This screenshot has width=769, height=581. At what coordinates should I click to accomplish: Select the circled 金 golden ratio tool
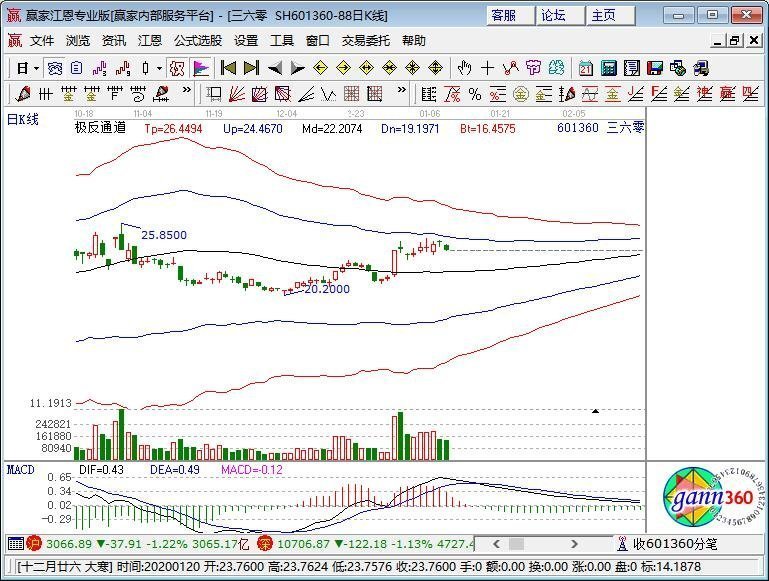click(520, 94)
